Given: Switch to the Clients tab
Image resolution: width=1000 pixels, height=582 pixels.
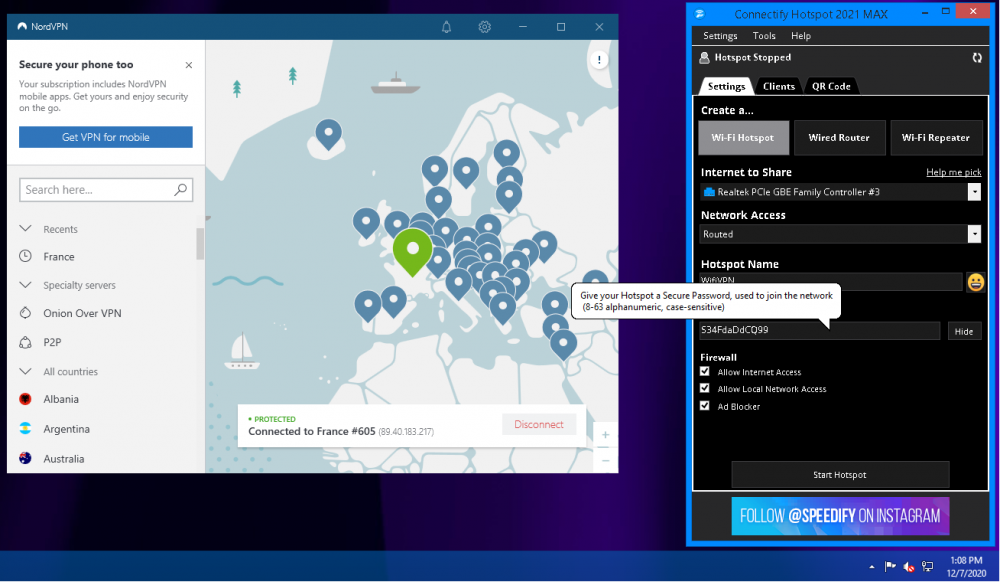Looking at the screenshot, I should point(779,86).
